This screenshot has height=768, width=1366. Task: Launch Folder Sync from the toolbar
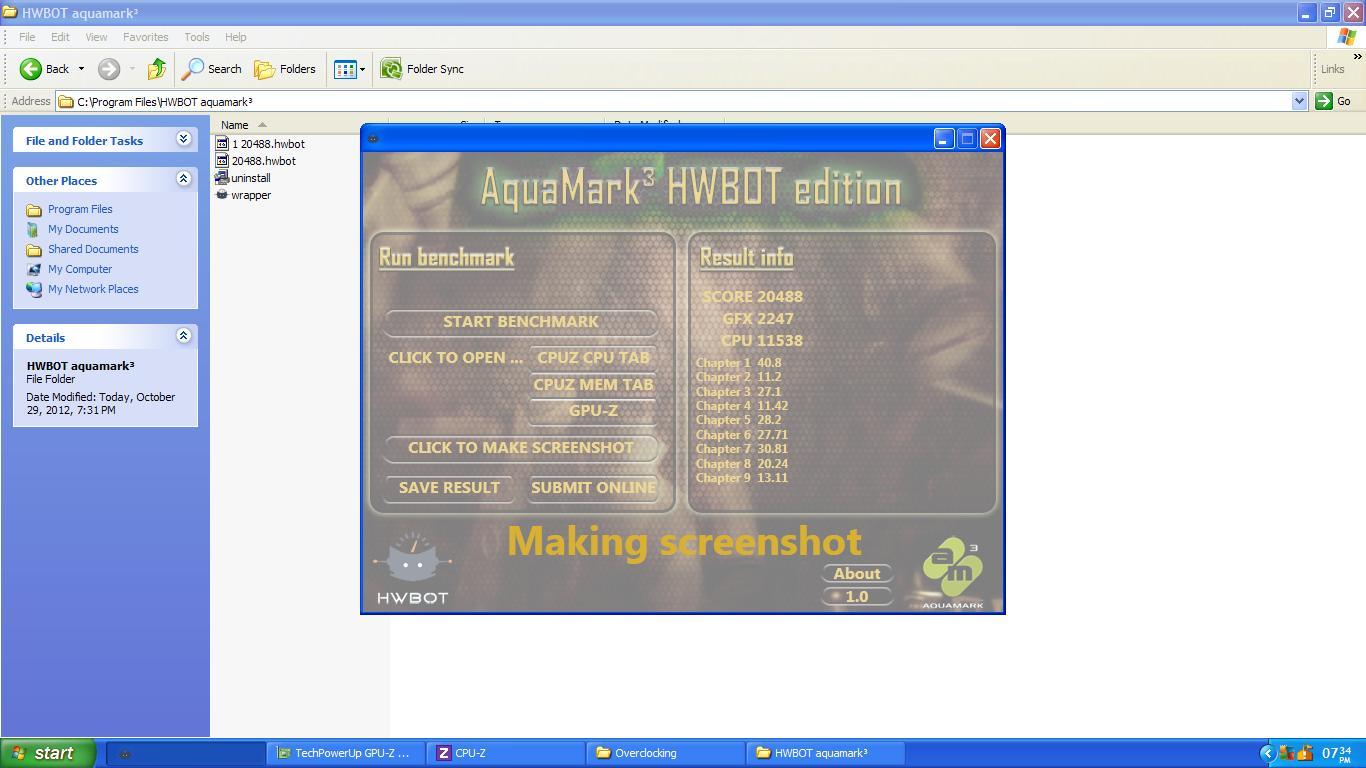pyautogui.click(x=422, y=69)
